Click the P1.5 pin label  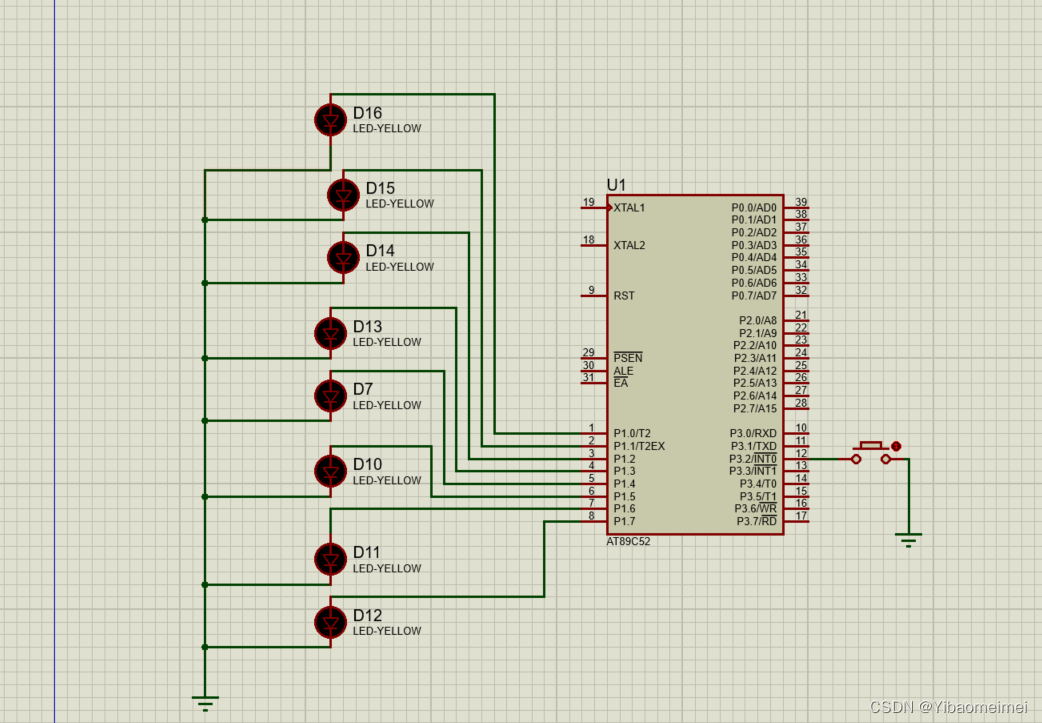(624, 496)
